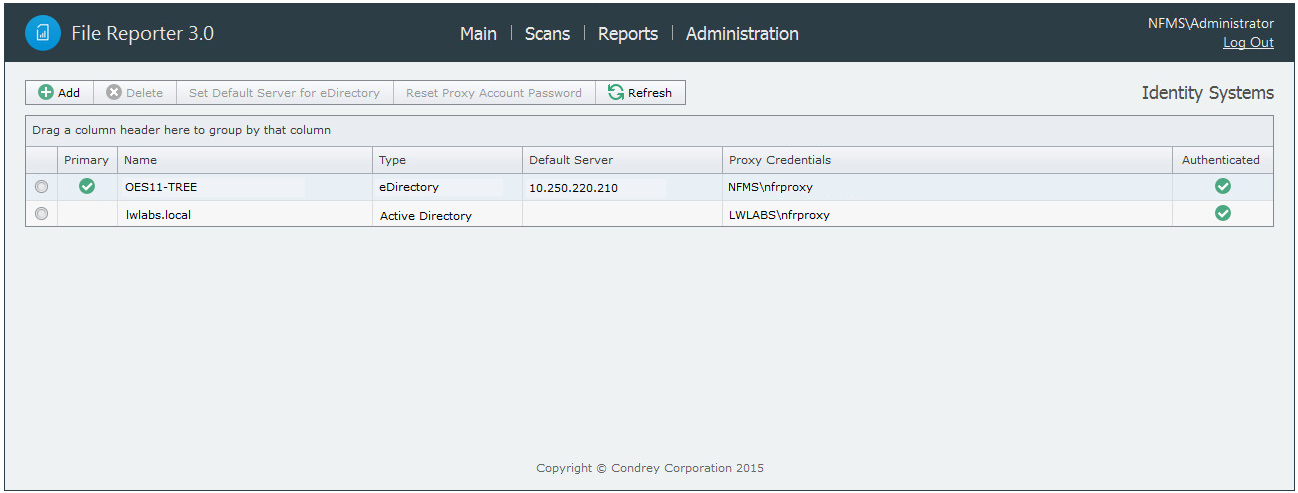The image size is (1298, 493).
Task: Click the Log Out link
Action: 1248,43
